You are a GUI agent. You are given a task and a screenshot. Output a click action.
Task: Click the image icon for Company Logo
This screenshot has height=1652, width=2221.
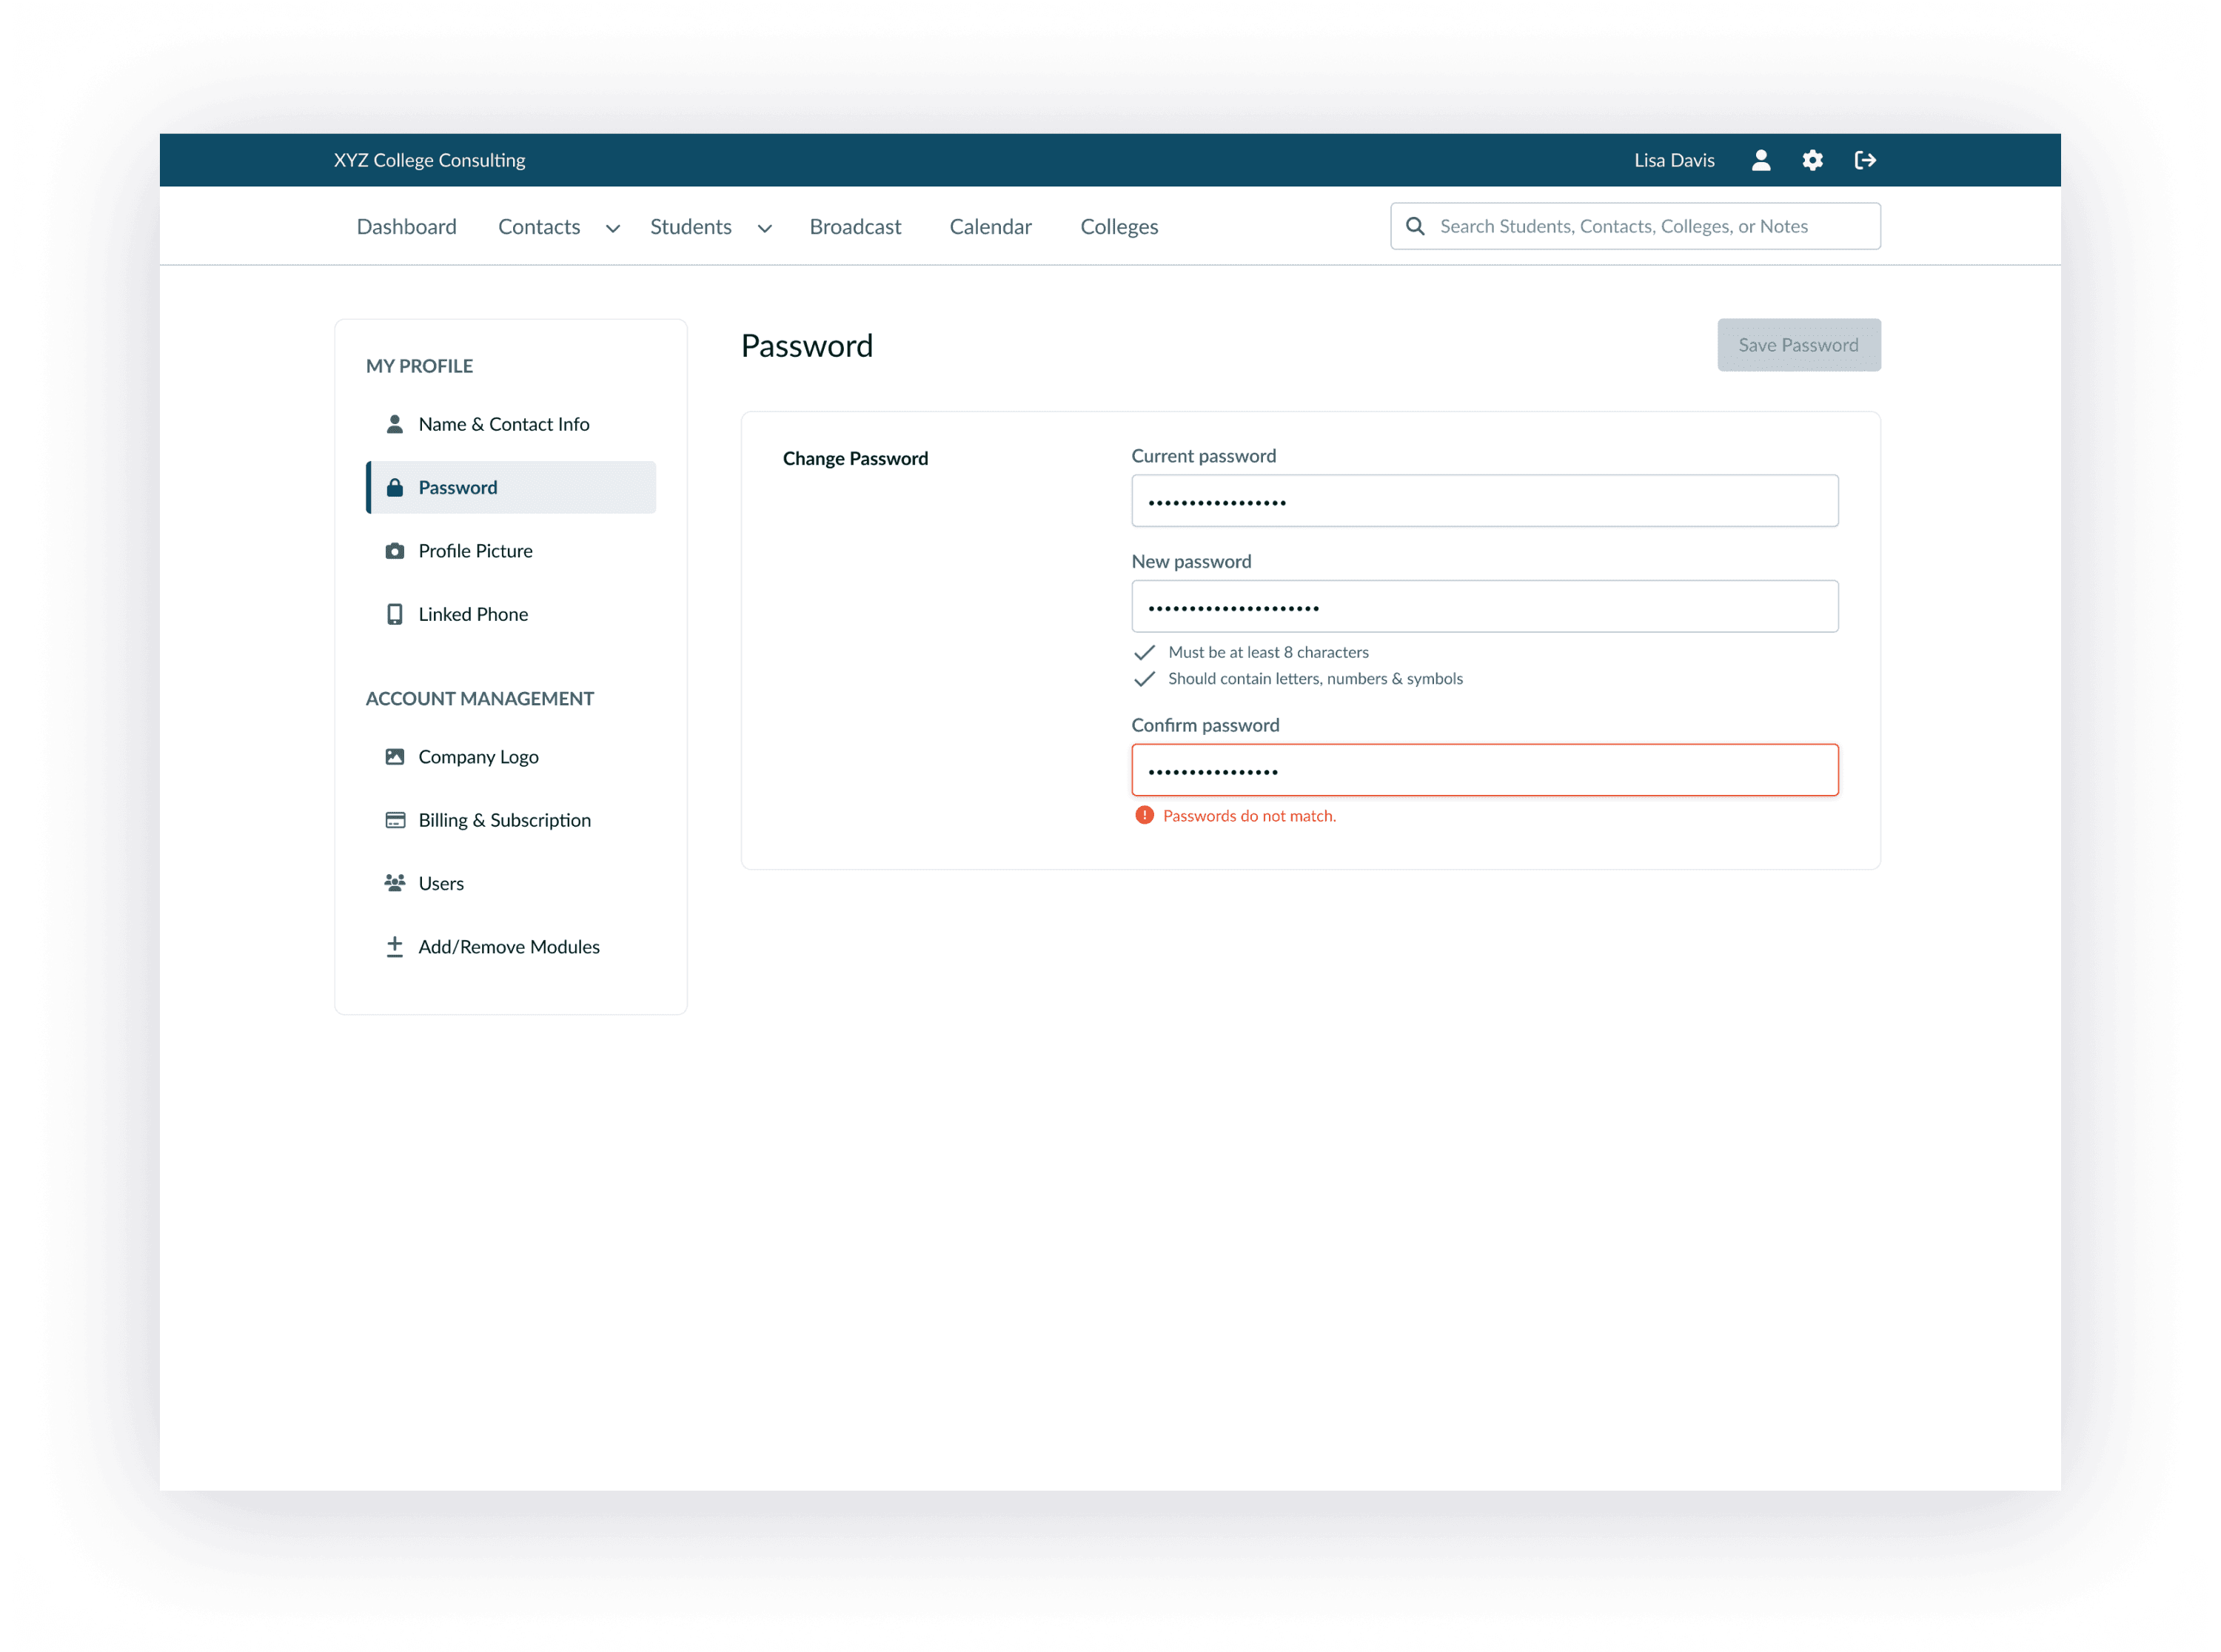click(395, 757)
